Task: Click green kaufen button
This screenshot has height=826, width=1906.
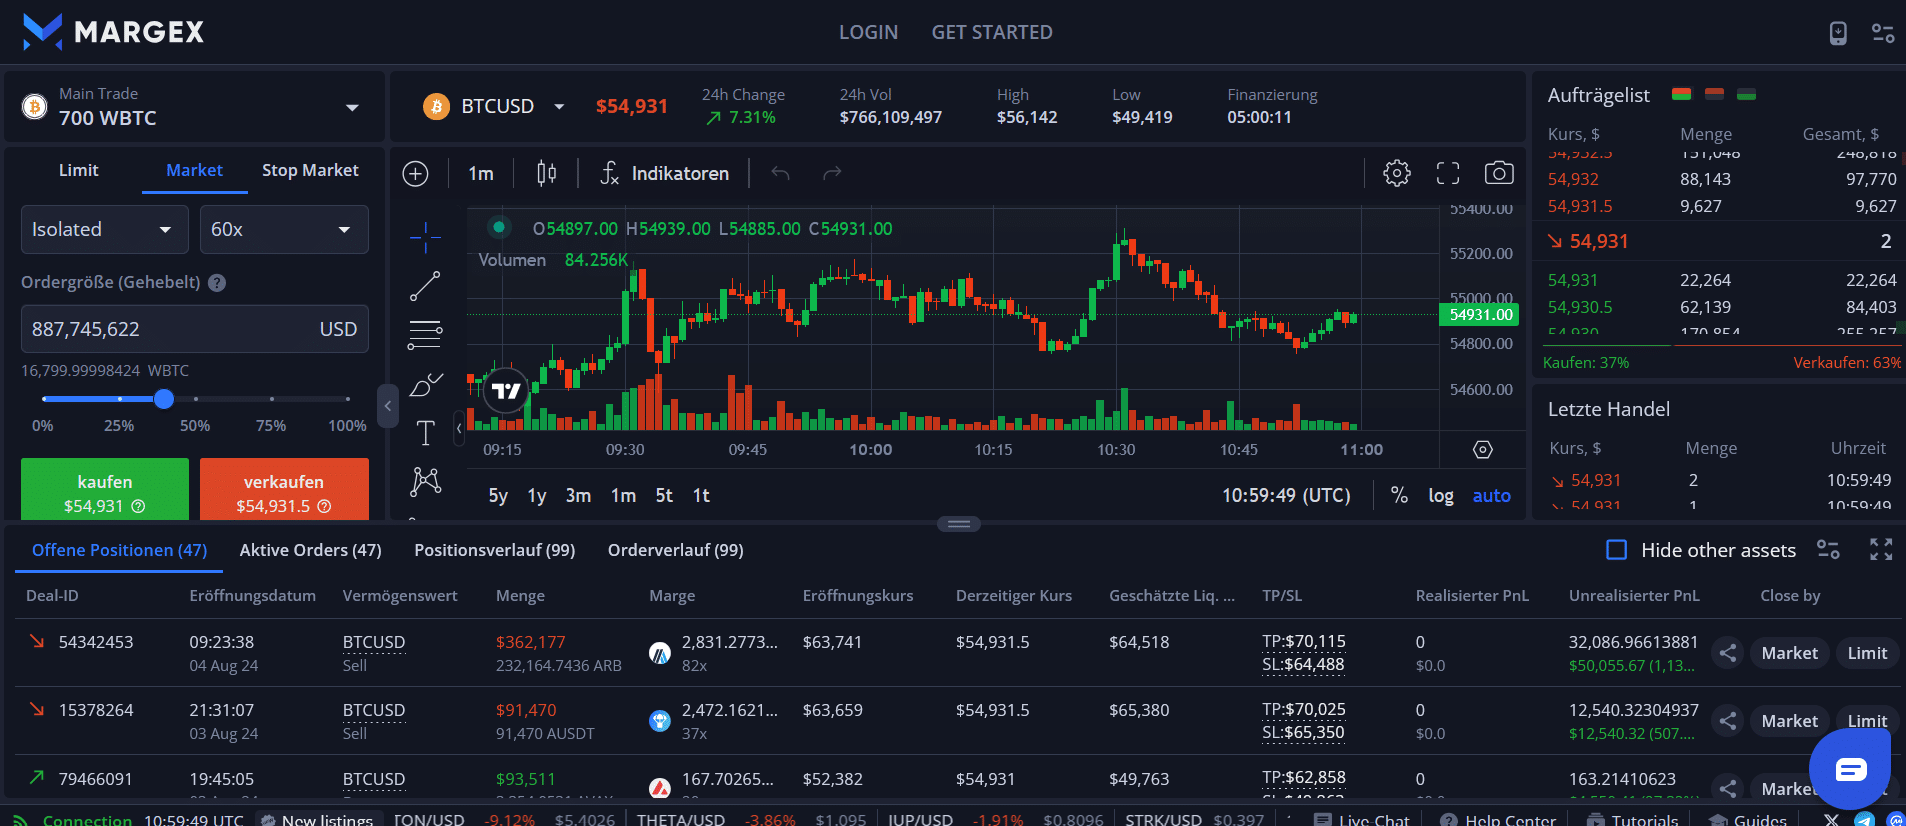Action: point(105,489)
